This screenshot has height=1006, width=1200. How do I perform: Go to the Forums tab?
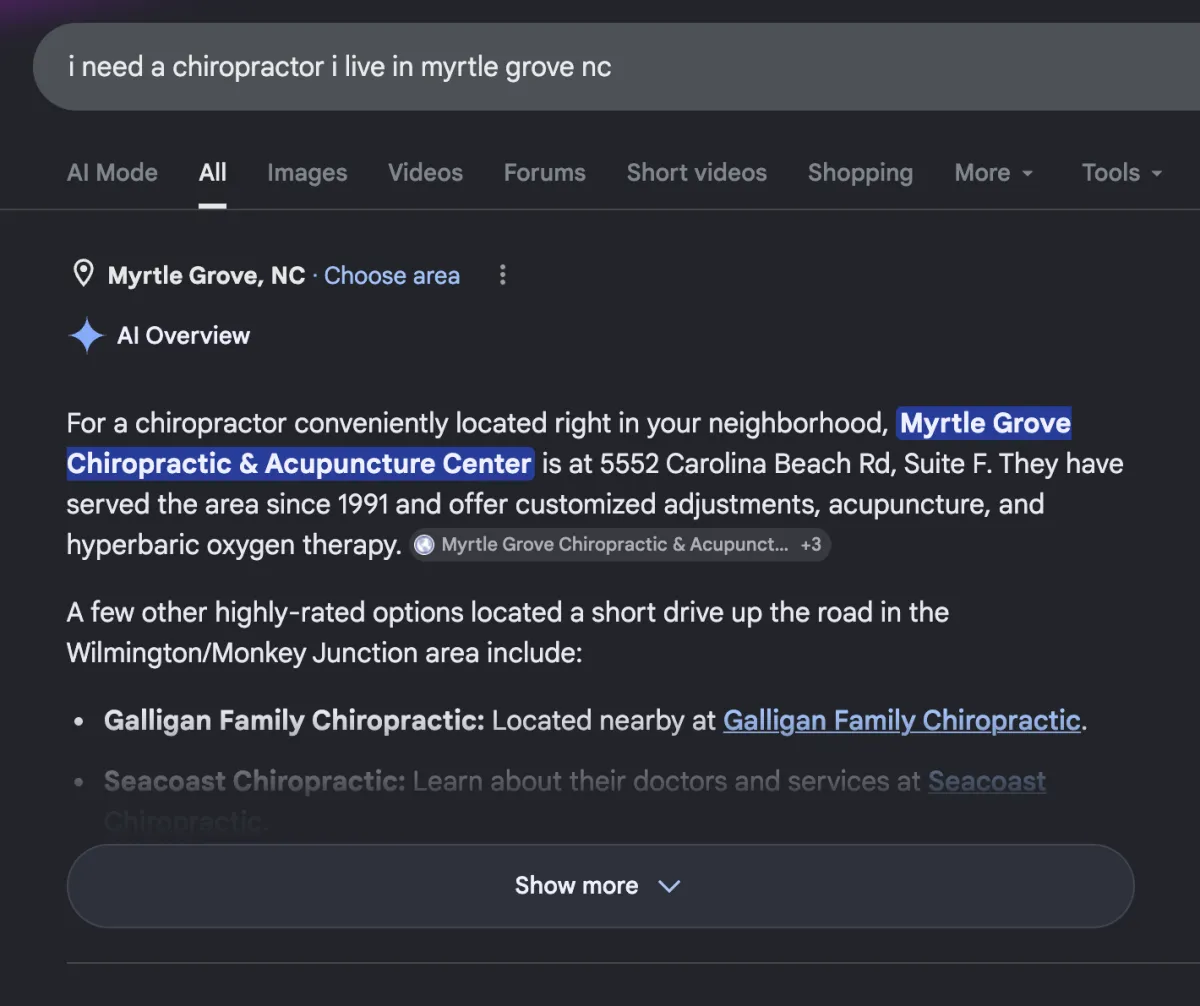click(x=545, y=173)
